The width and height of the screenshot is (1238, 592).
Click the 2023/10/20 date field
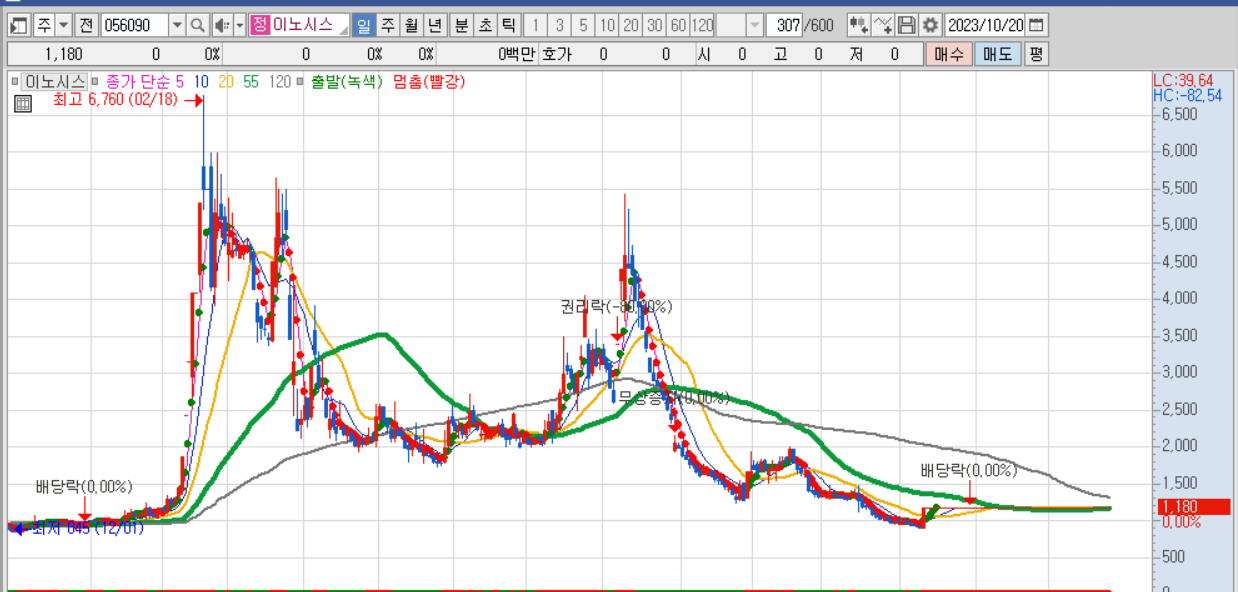(x=985, y=25)
